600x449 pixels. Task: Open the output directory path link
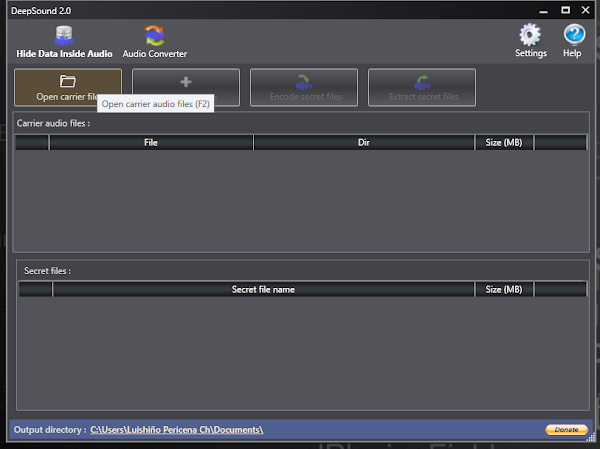pos(177,430)
